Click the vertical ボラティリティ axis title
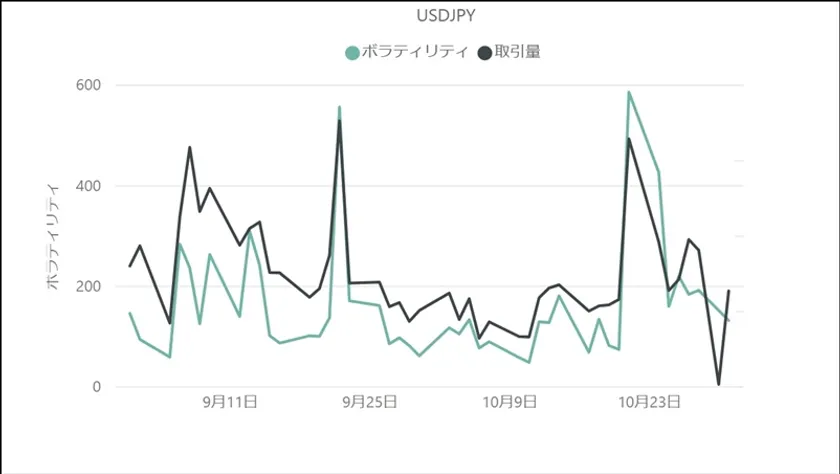This screenshot has height=474, width=840. [x=55, y=236]
